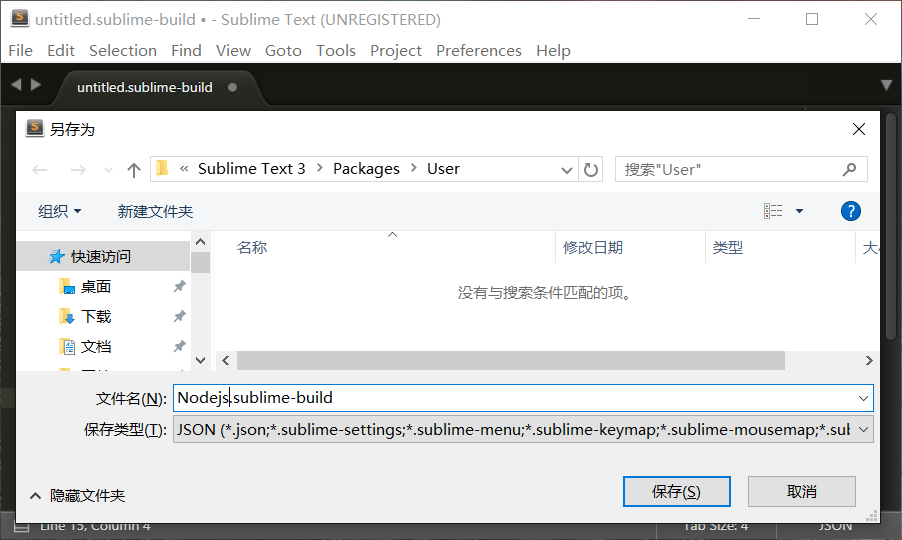Expand the address bar history dropdown
The image size is (902, 540).
coord(567,170)
